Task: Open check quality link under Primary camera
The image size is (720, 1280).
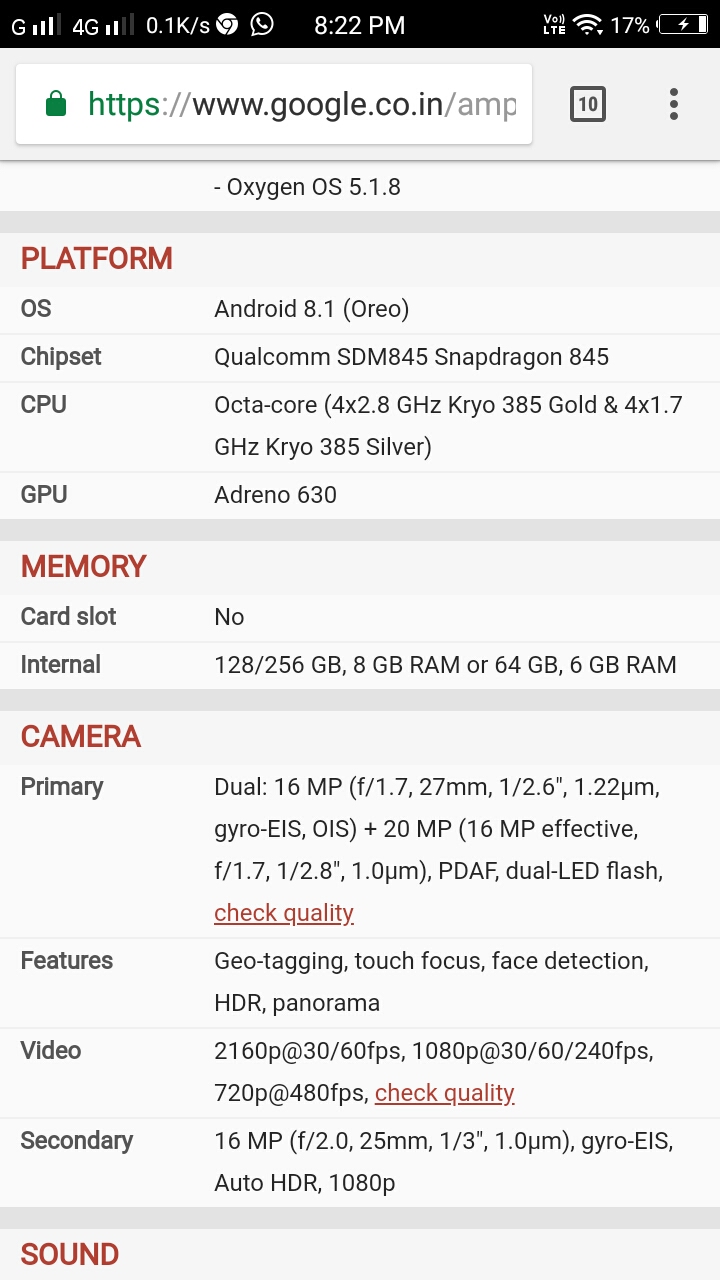Action: click(284, 913)
